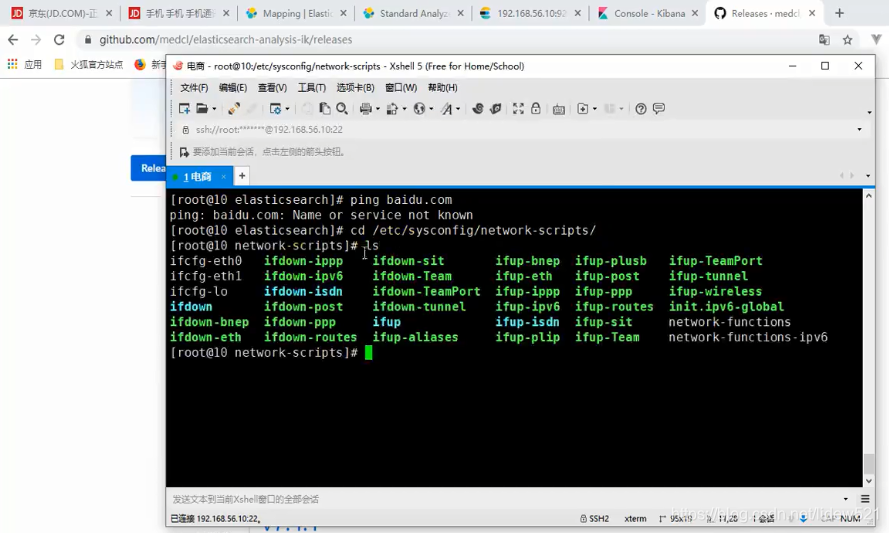Click the Releases button on GitHub page
The width and height of the screenshot is (889, 533).
(x=149, y=168)
